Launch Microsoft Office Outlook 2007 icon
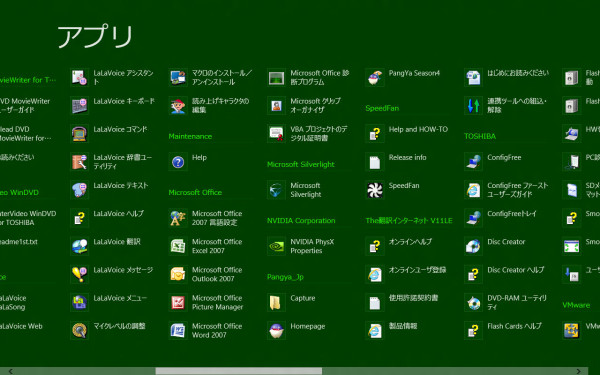 (x=178, y=274)
